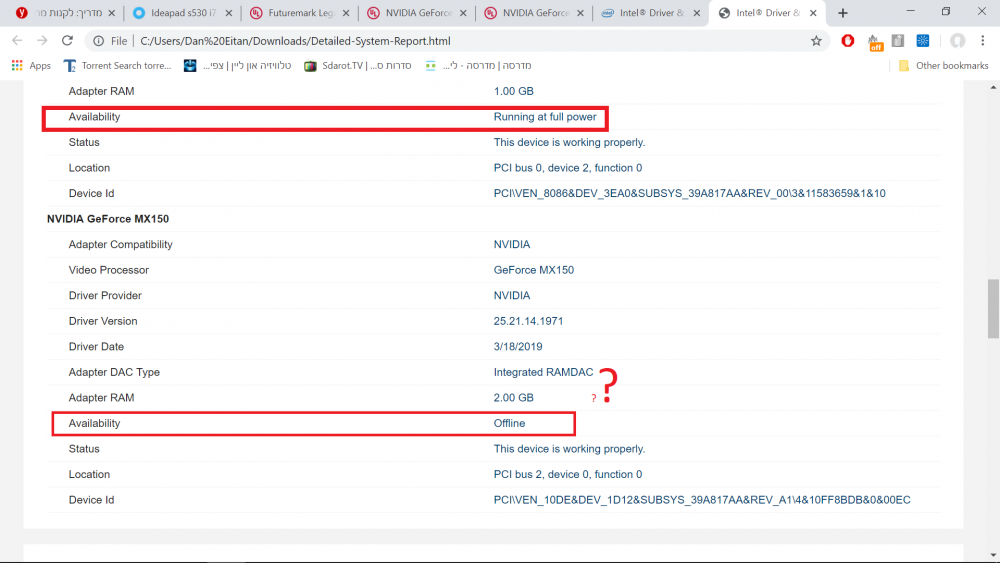Open the Chrome profile avatar
The height and width of the screenshot is (563, 1000).
(957, 41)
